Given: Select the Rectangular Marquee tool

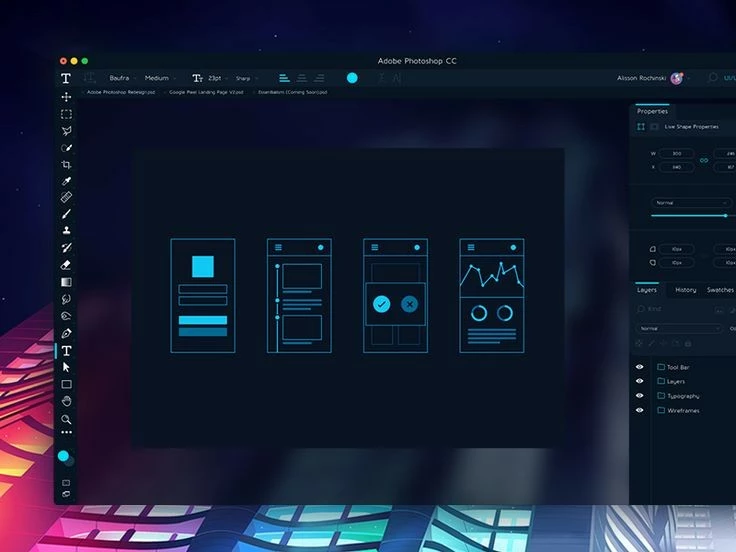Looking at the screenshot, I should click(66, 114).
